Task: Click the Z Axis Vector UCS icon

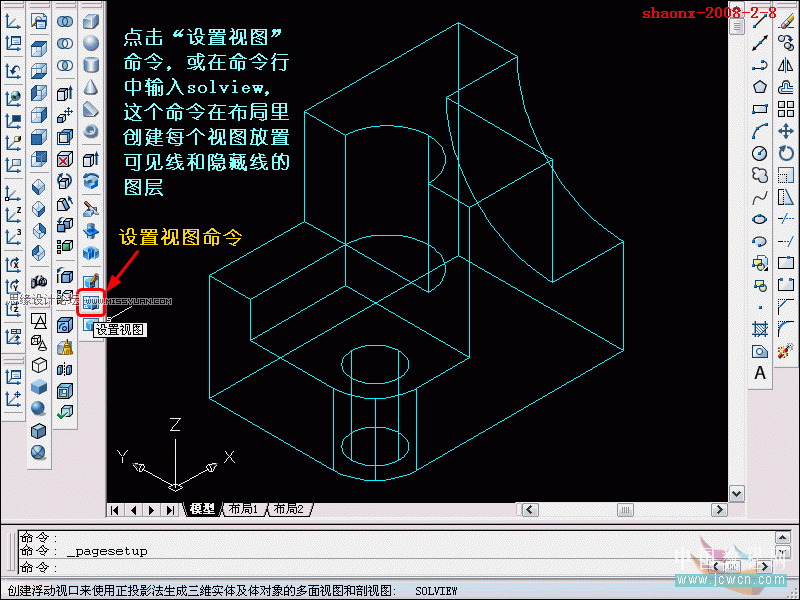Action: [x=13, y=215]
